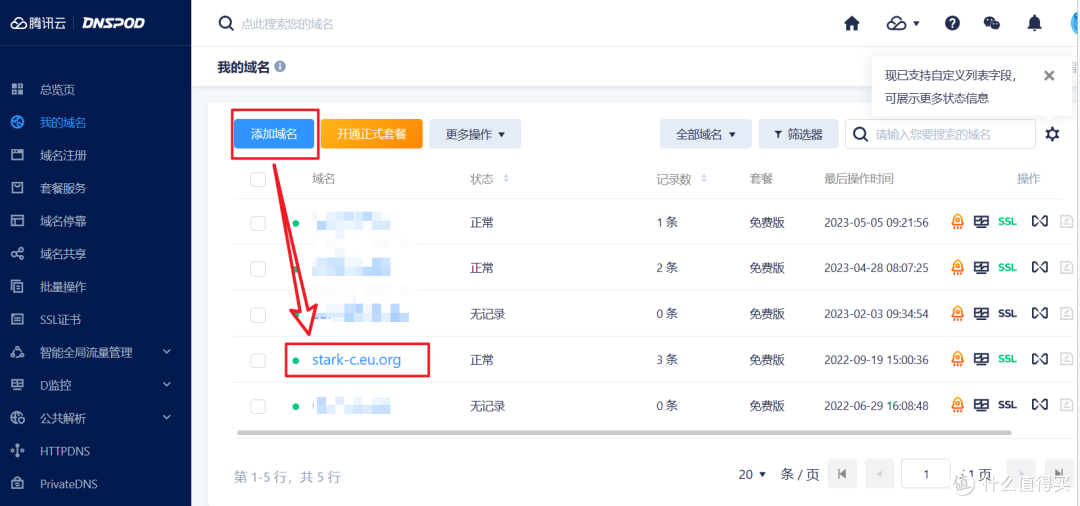The width and height of the screenshot is (1080, 506).
Task: Click the 筛选器 filter button
Action: coord(798,134)
